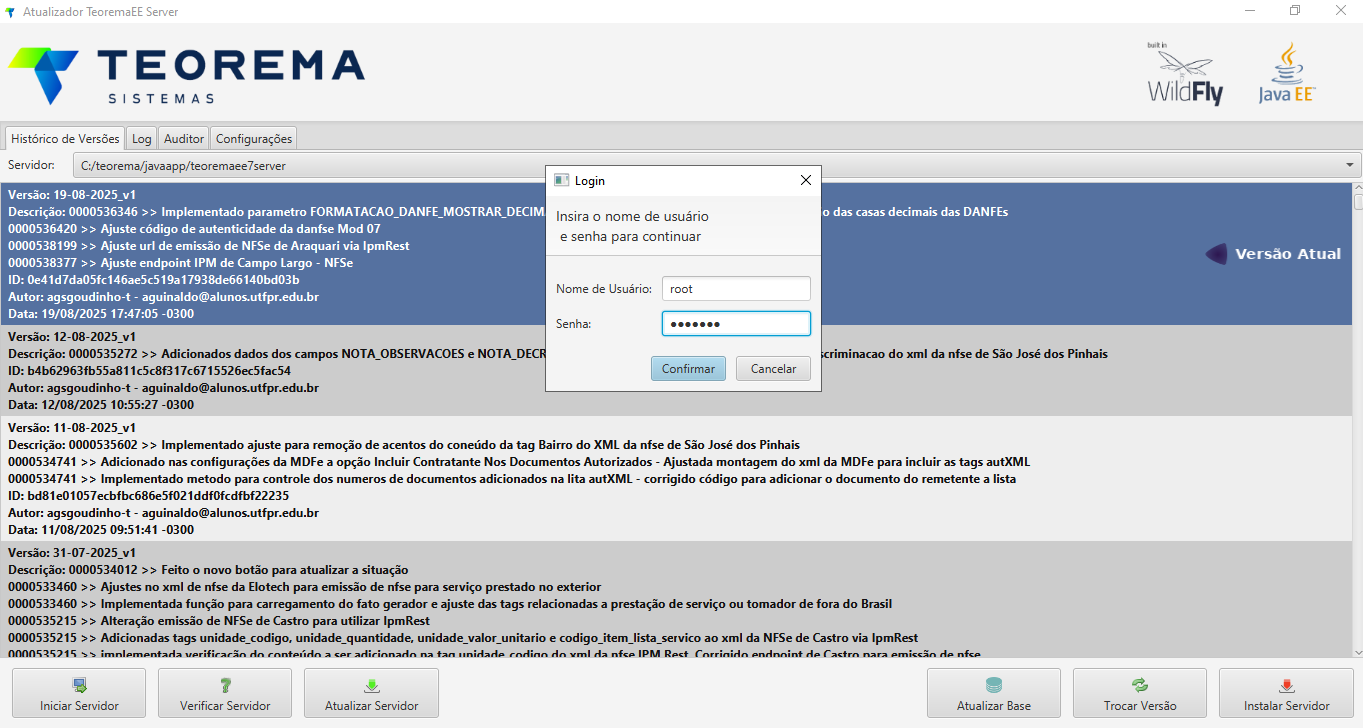
Task: Click the Iniciar Servidor button
Action: tap(79, 693)
